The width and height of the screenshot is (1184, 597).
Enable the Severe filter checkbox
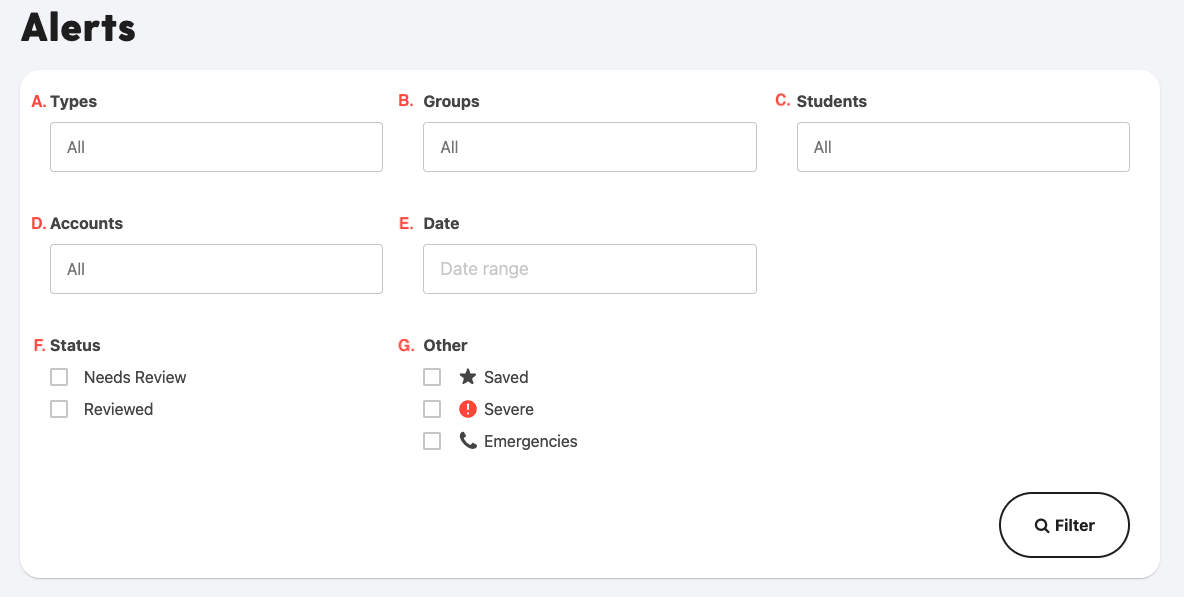coord(432,409)
